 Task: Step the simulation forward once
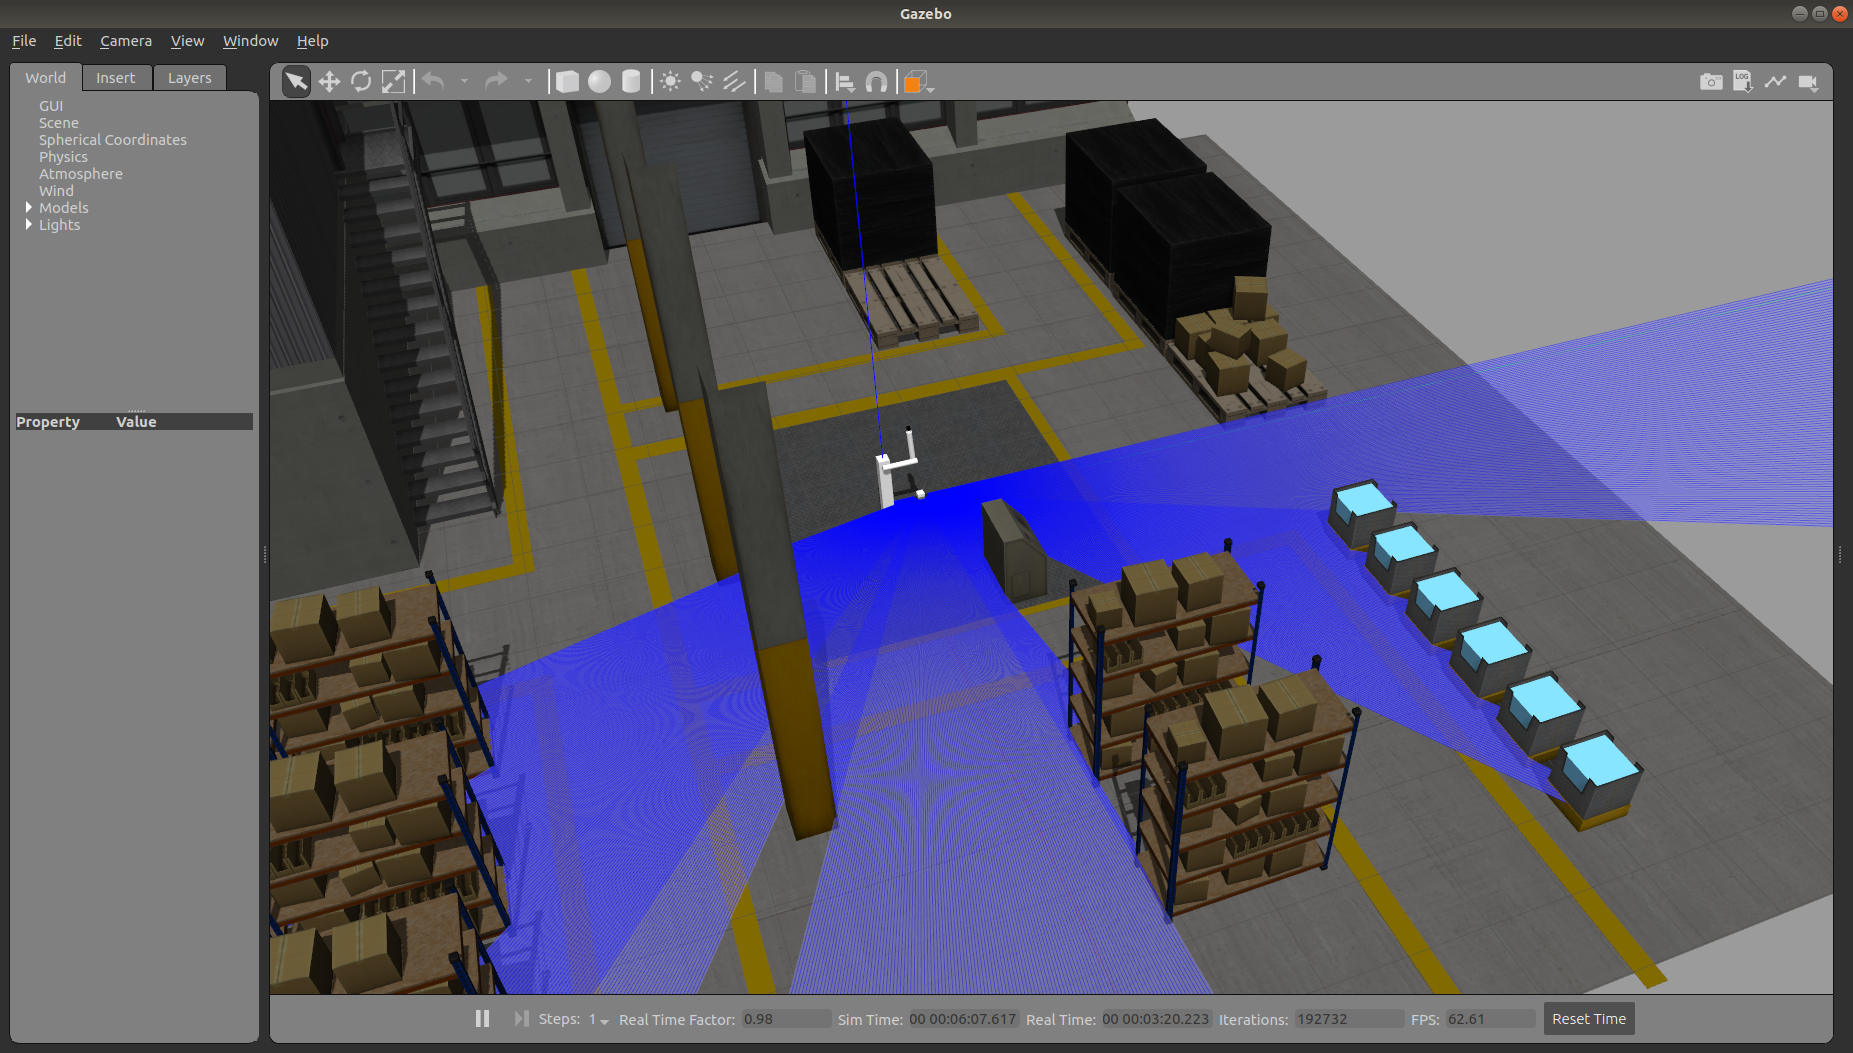[521, 1018]
